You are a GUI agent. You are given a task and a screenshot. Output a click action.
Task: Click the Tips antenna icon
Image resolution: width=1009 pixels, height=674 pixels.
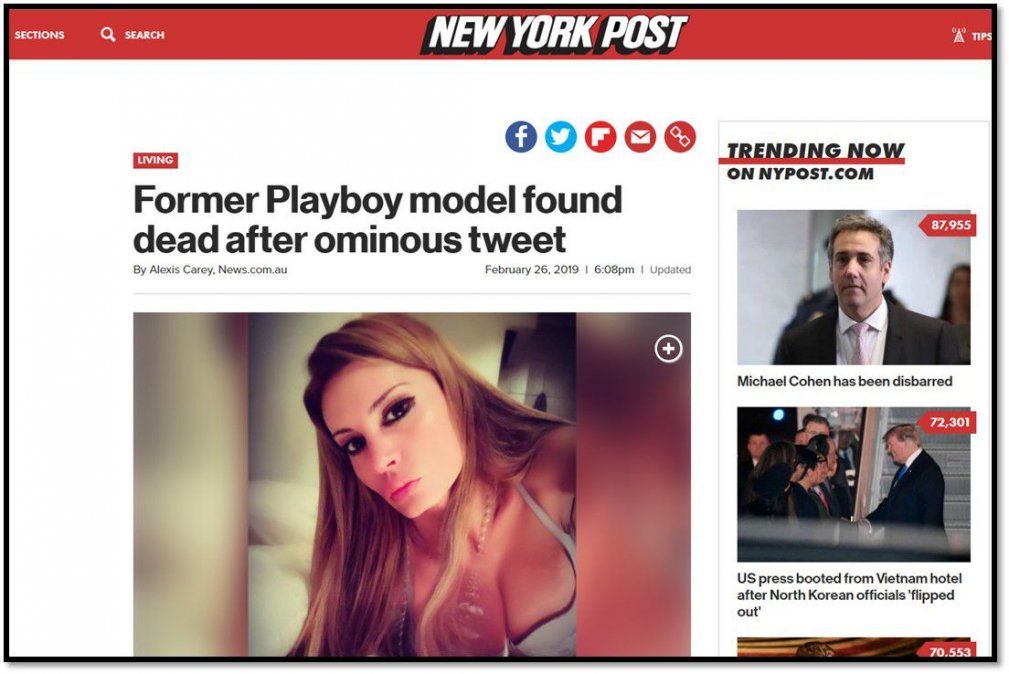958,35
